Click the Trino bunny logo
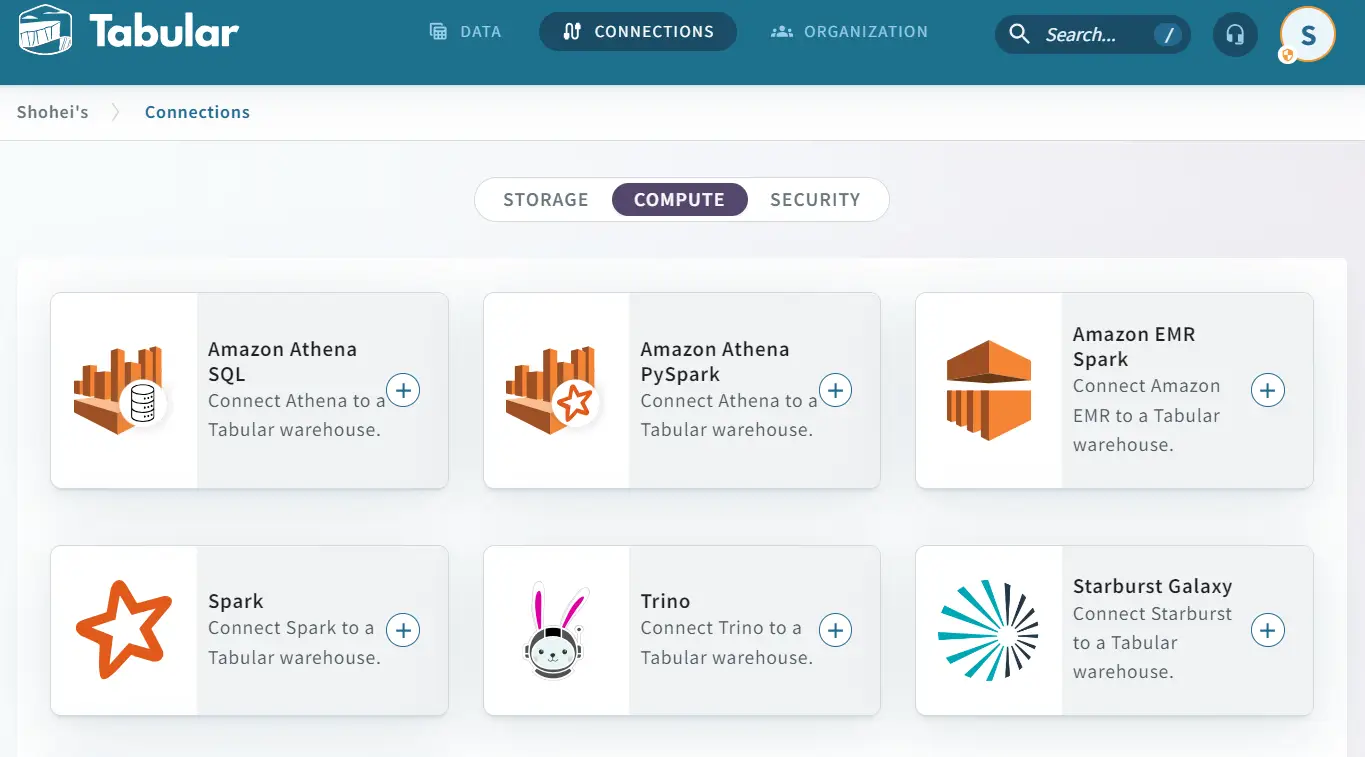This screenshot has height=757, width=1365. pyautogui.click(x=556, y=630)
